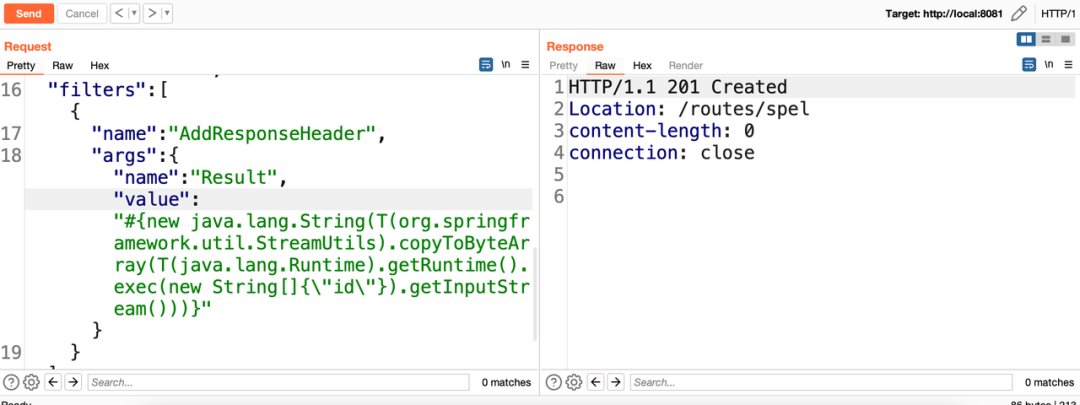
Task: Click the Target: http://local:8081 label
Action: (944, 13)
